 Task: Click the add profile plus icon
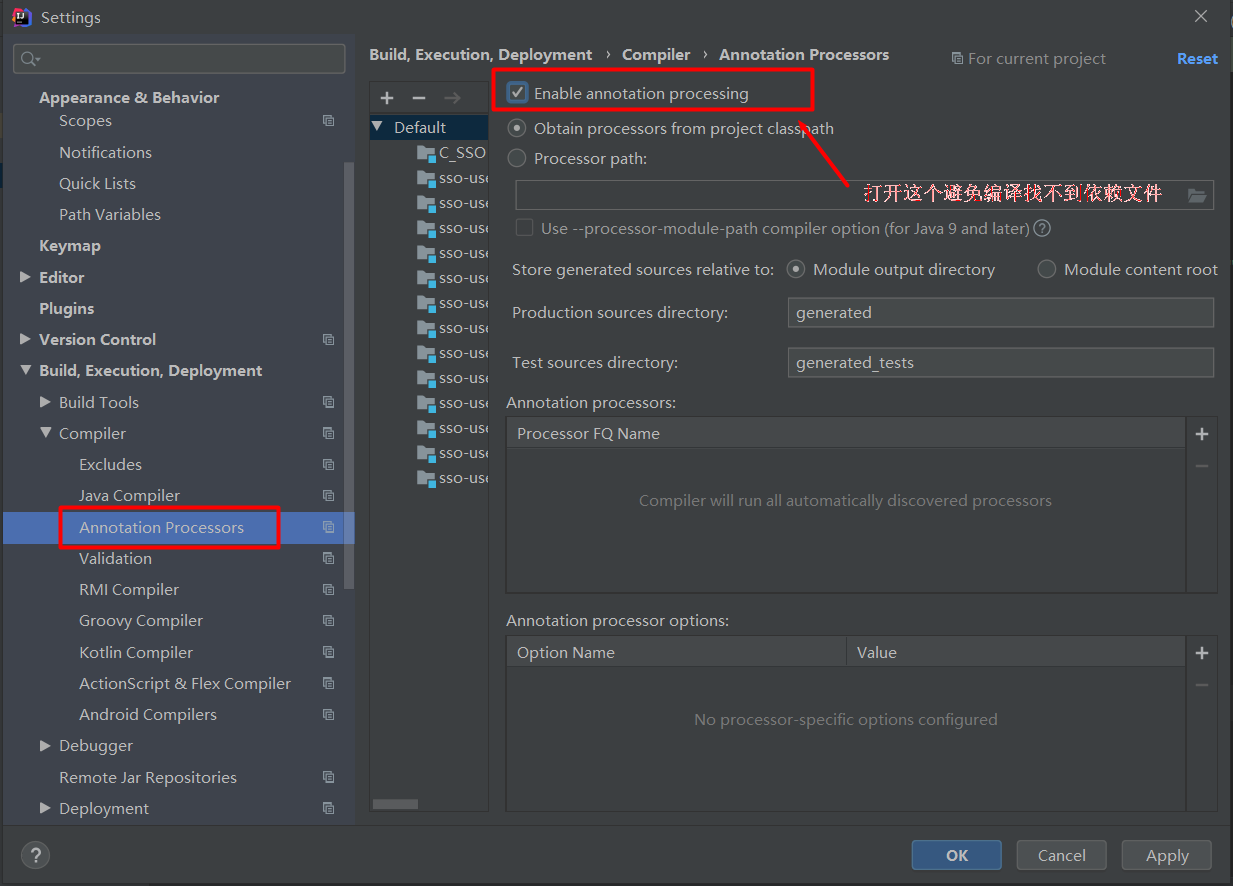tap(387, 98)
